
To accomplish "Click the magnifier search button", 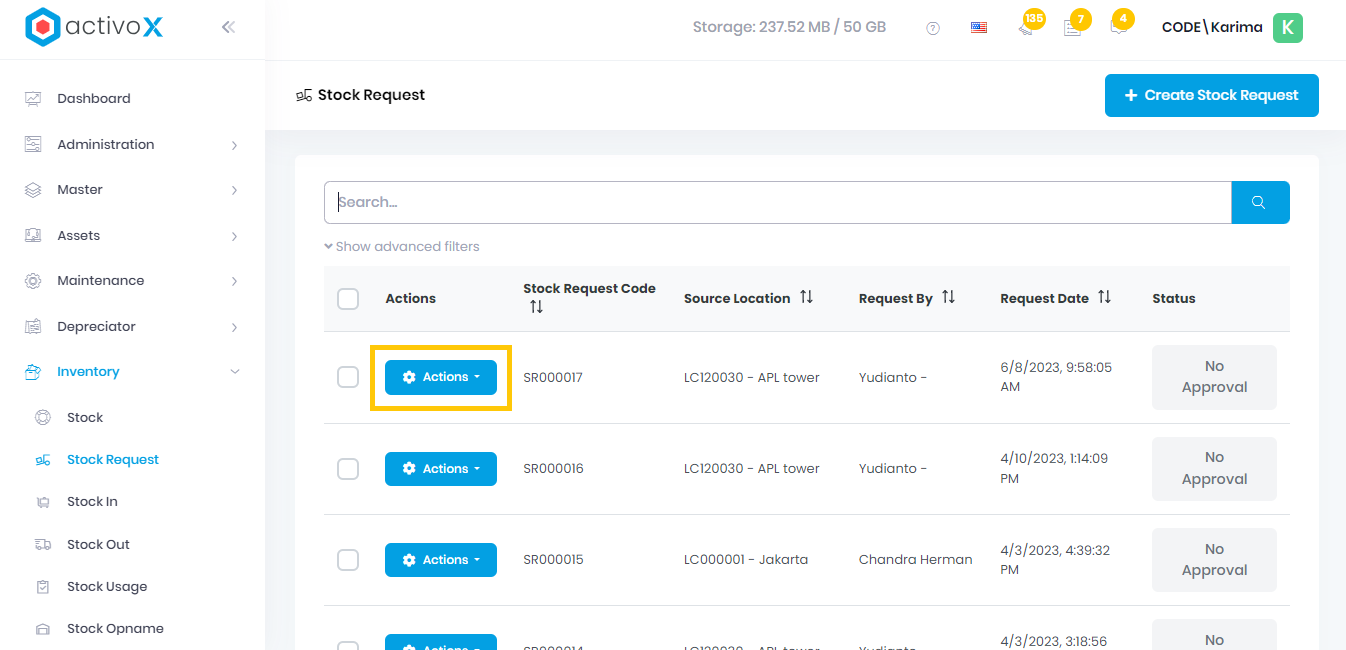I will point(1259,202).
